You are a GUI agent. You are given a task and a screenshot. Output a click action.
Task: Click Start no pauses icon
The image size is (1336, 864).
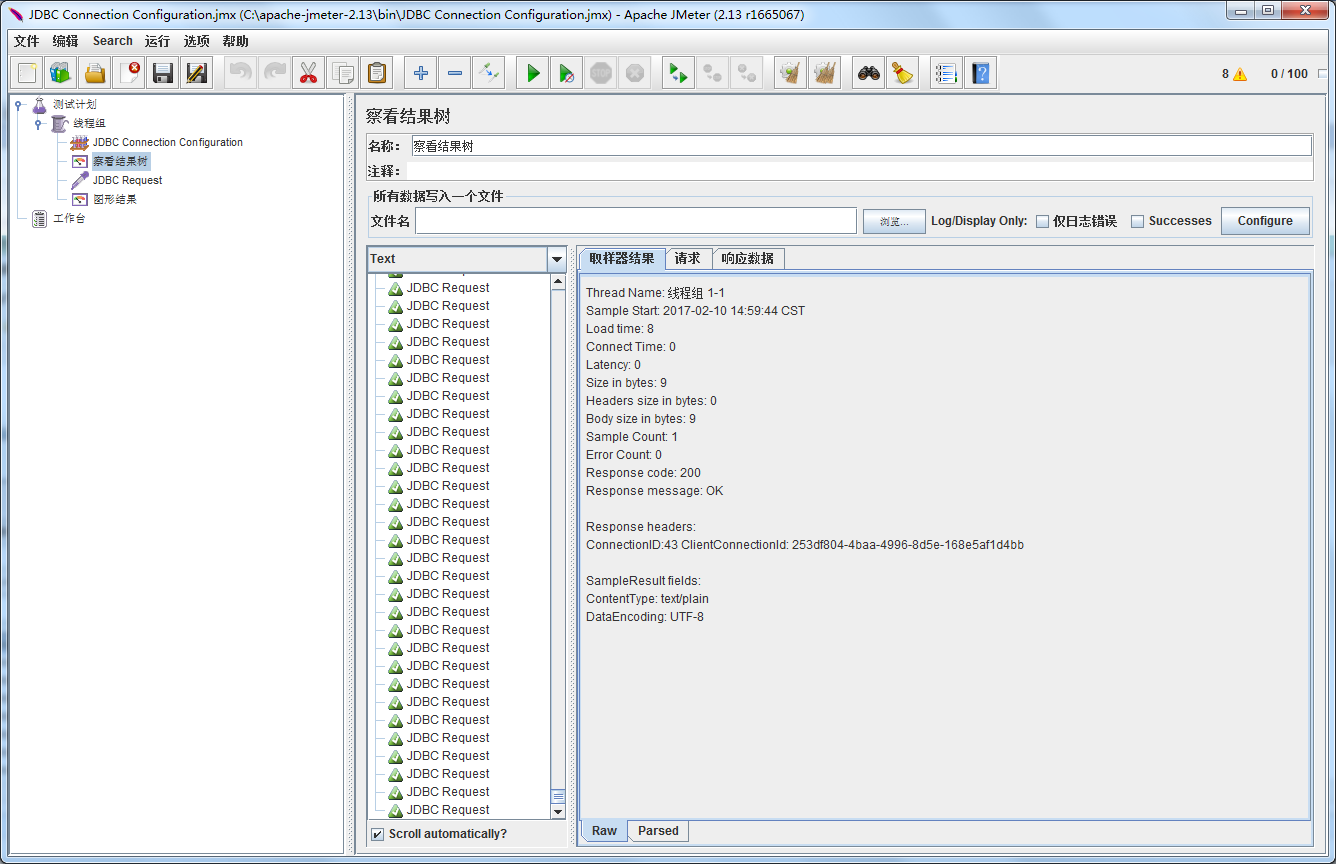[x=567, y=73]
